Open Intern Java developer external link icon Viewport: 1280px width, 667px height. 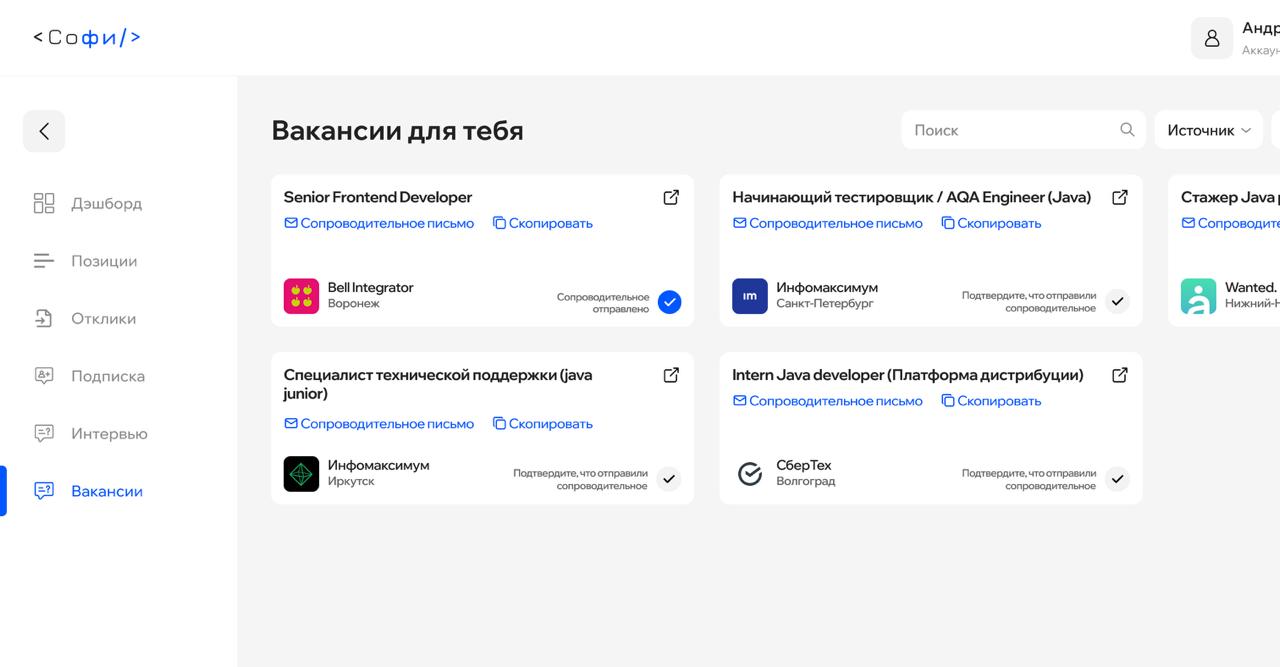coord(1120,375)
